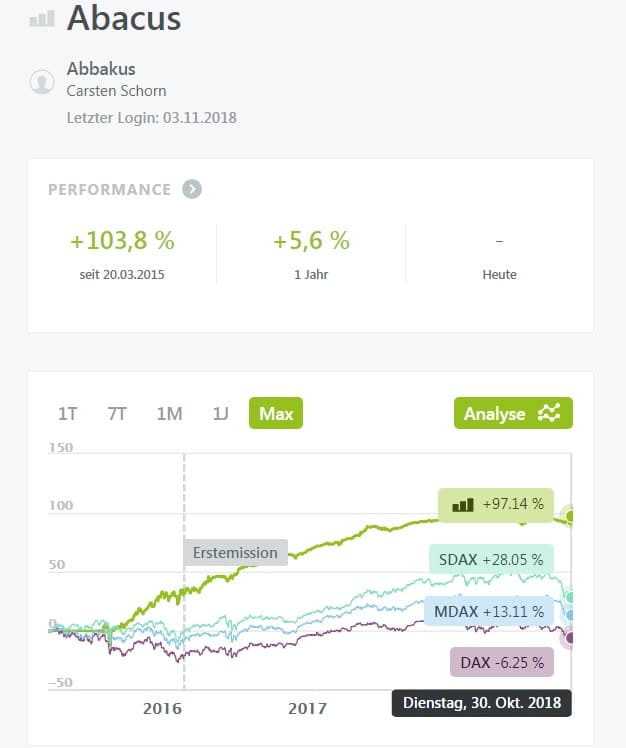Choose the Max time range

coord(275,413)
